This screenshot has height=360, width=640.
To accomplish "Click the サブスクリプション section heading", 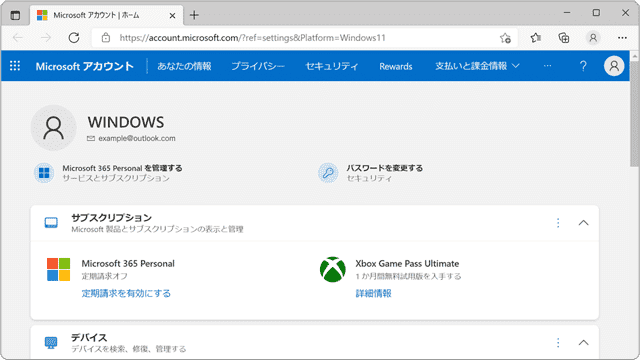I will pyautogui.click(x=111, y=218).
